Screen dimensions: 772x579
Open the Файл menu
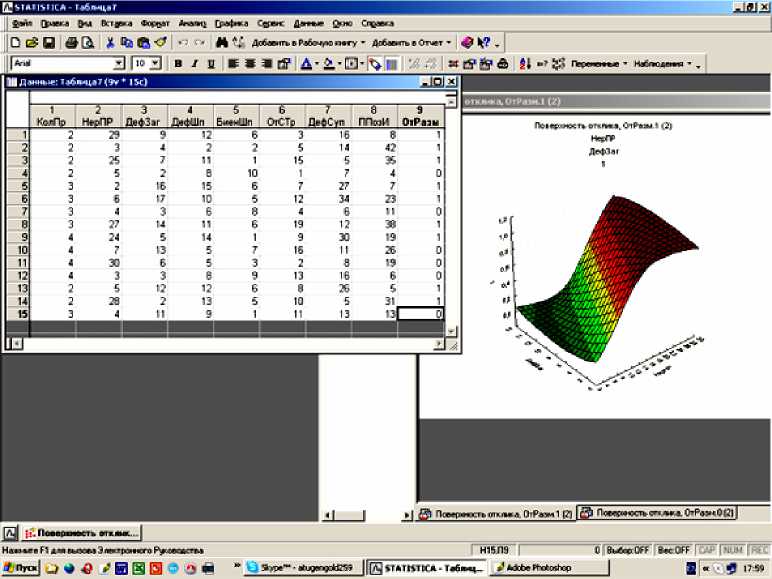click(22, 23)
